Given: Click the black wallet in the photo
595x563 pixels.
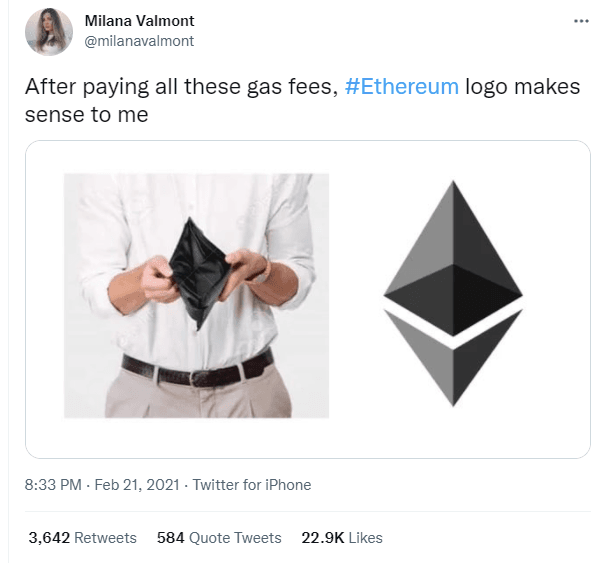Looking at the screenshot, I should pos(199,273).
